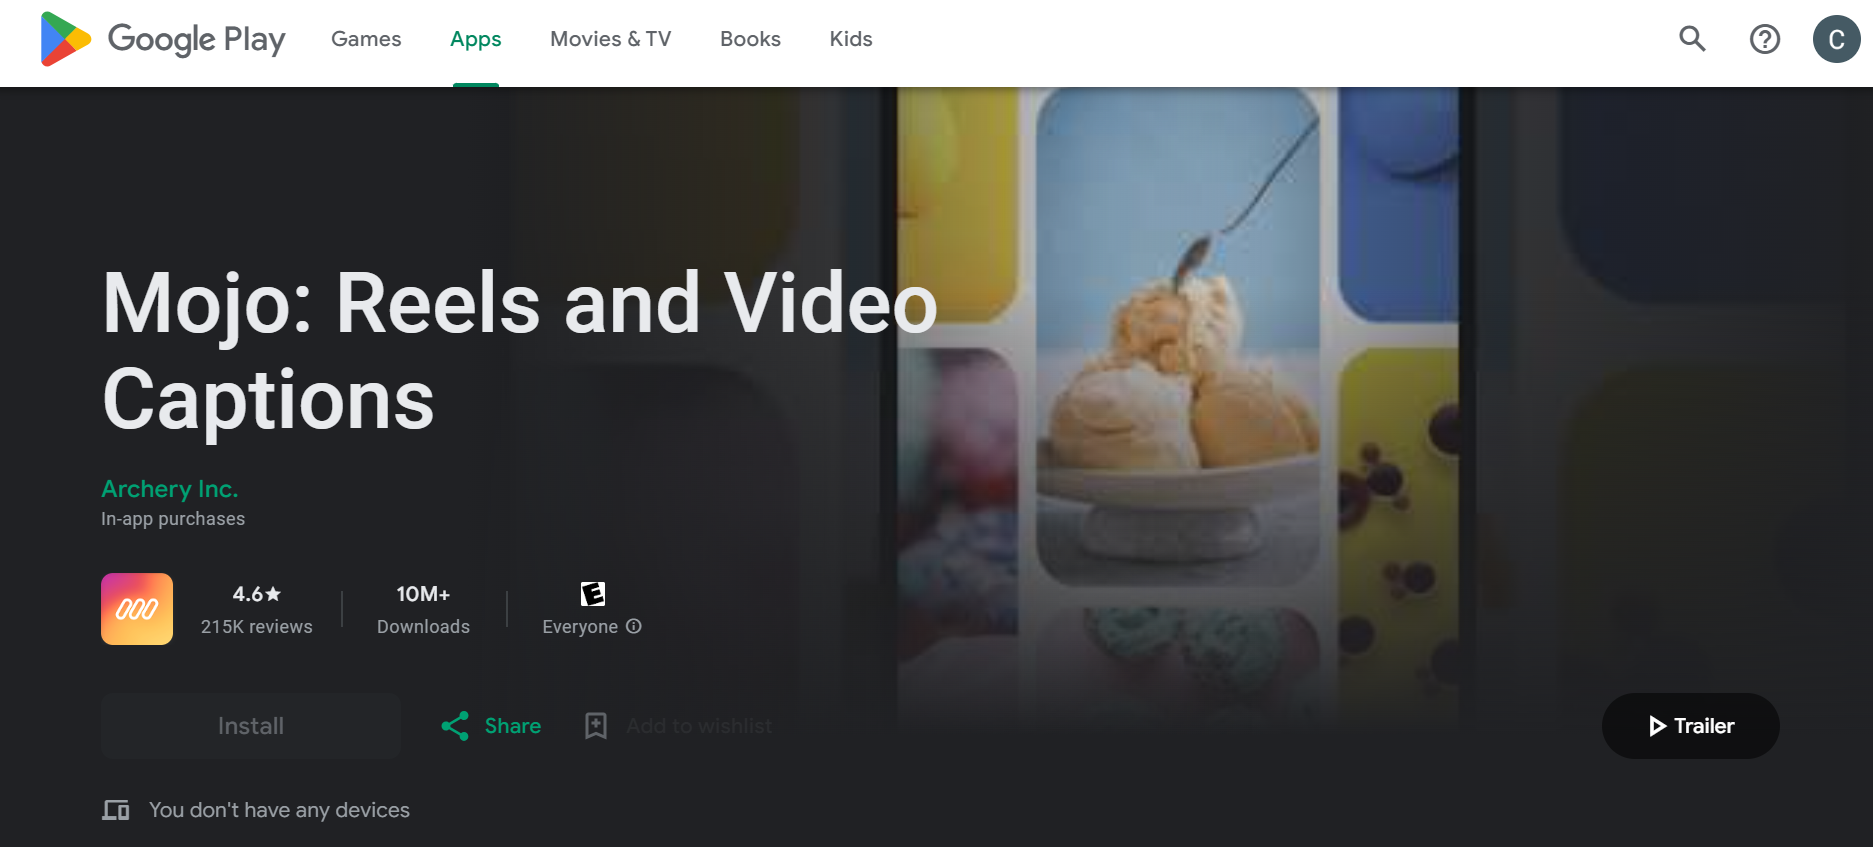The image size is (1873, 847).
Task: Play the Trailer
Action: (x=1691, y=726)
